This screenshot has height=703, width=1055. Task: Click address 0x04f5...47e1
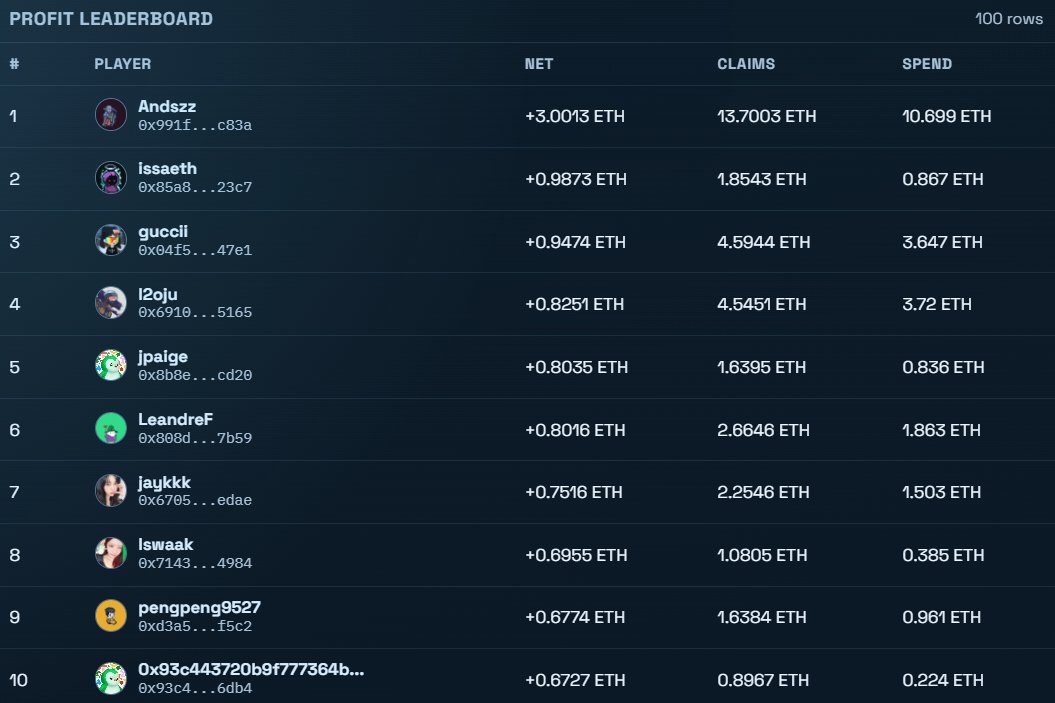(195, 250)
